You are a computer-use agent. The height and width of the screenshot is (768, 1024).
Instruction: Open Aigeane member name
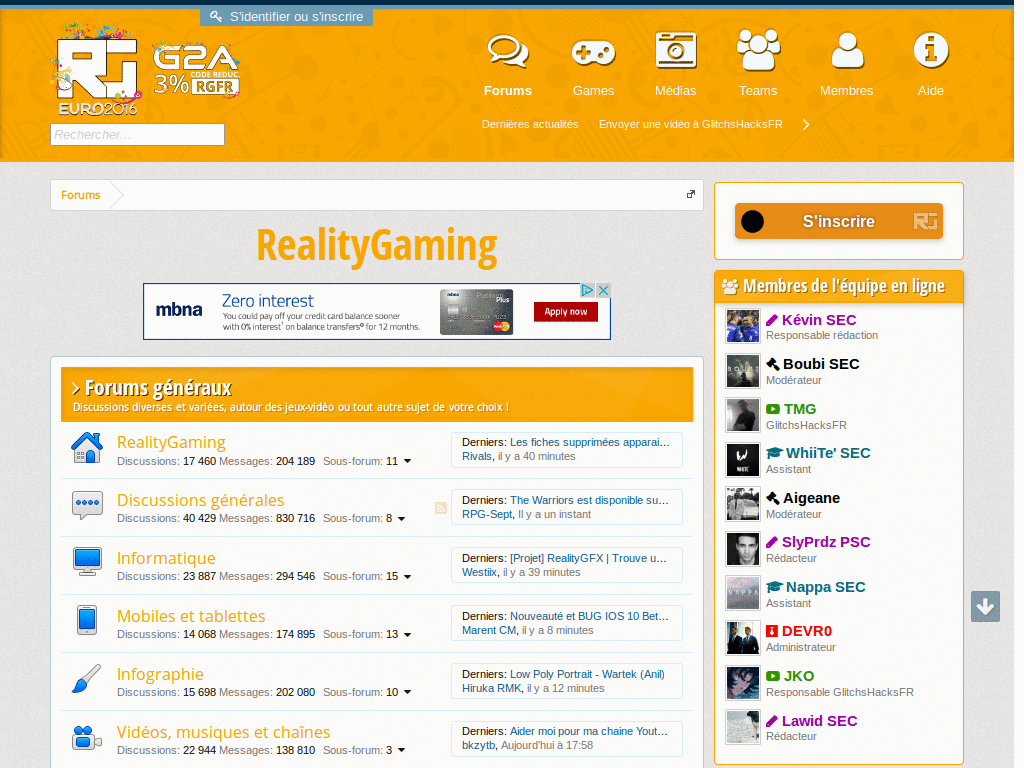coord(811,498)
